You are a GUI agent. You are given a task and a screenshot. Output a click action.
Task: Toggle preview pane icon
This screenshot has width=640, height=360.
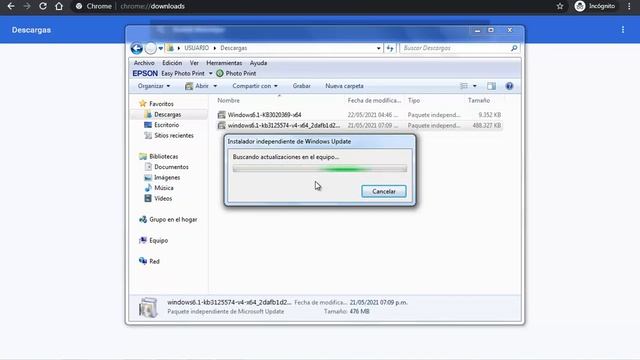tap(491, 86)
